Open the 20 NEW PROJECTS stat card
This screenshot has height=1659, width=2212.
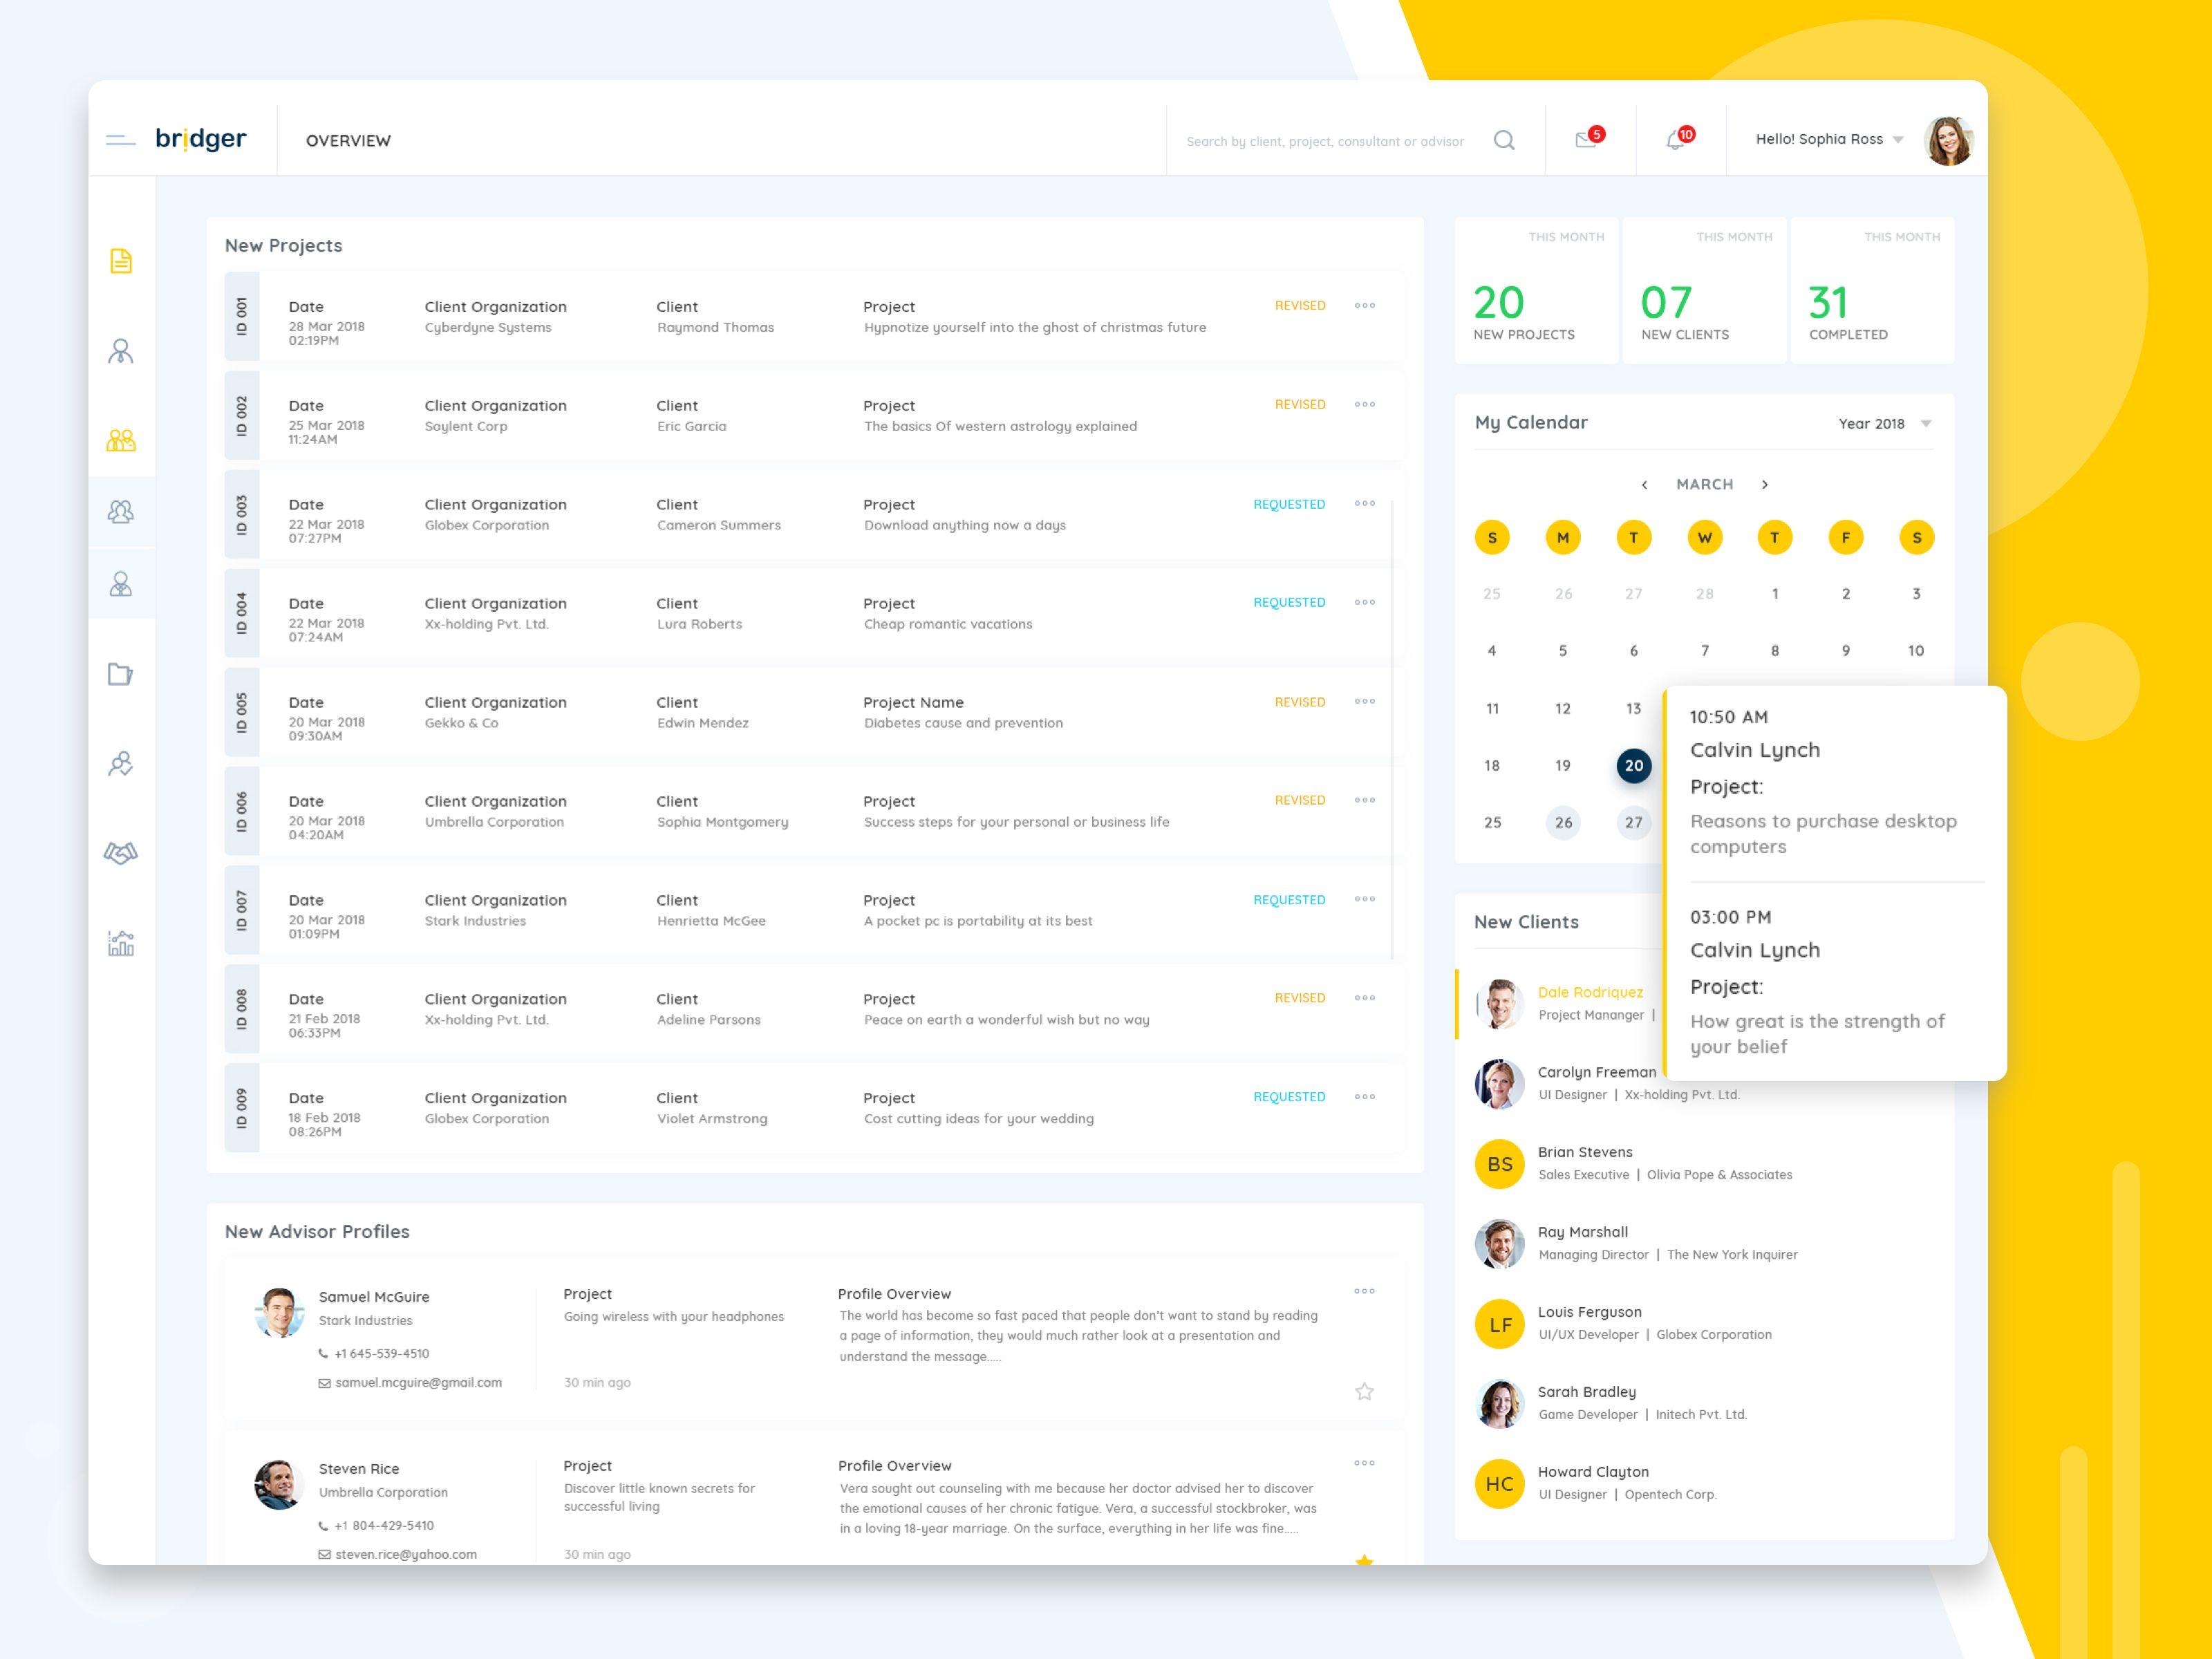[1536, 291]
